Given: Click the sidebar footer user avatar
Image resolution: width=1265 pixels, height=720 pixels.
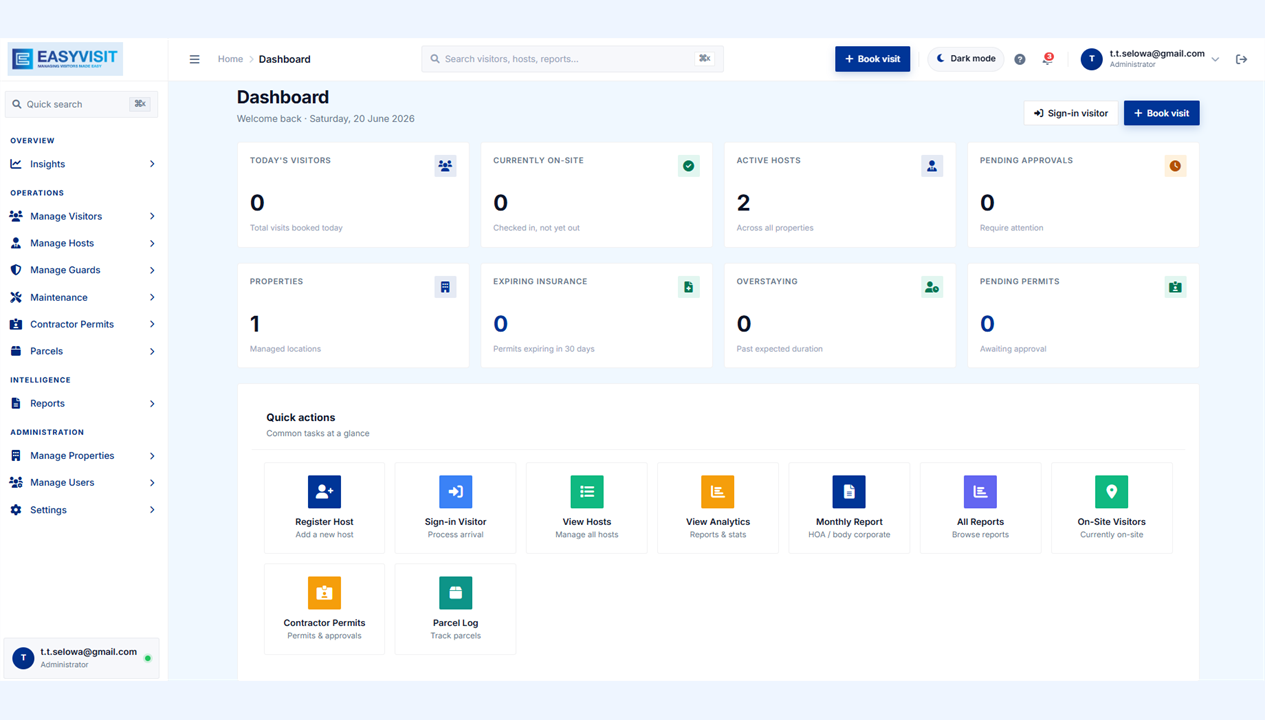Looking at the screenshot, I should (23, 658).
